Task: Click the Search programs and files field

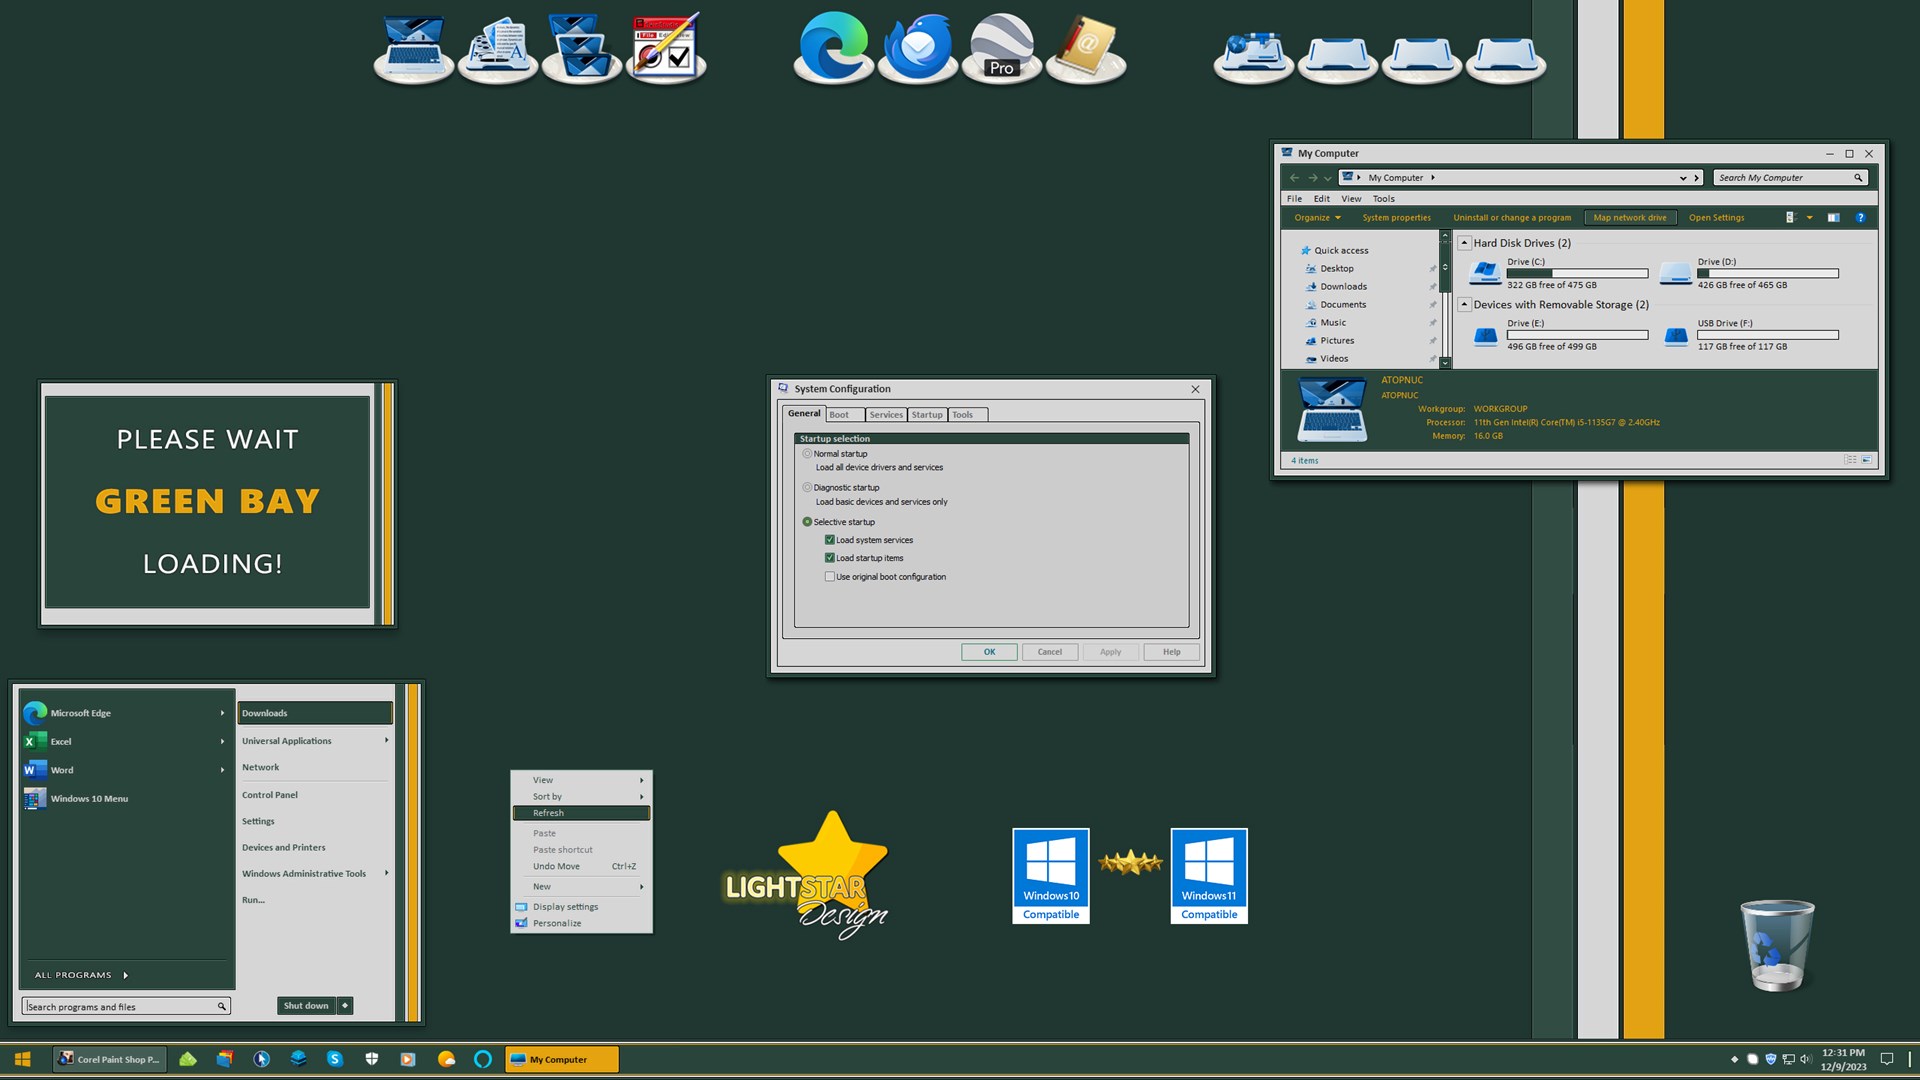Action: pos(120,1007)
